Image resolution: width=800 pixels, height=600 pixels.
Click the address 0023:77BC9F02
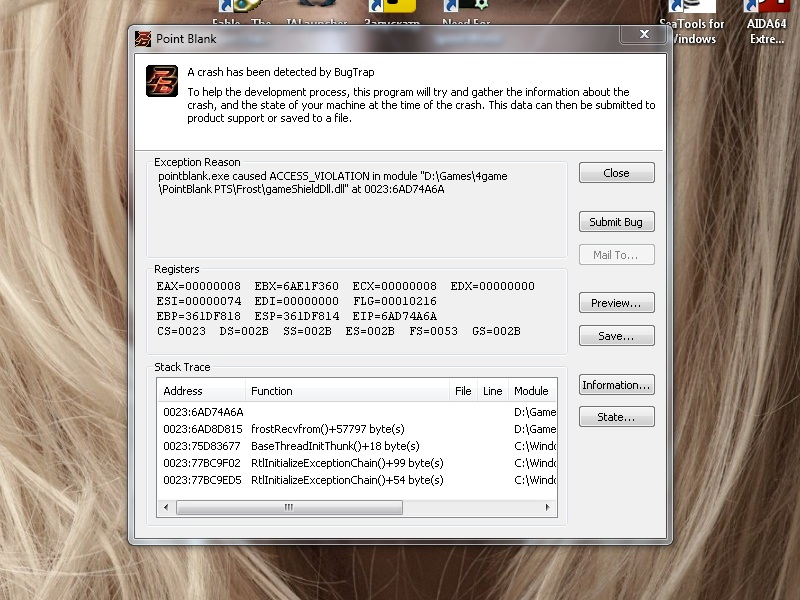tap(202, 463)
